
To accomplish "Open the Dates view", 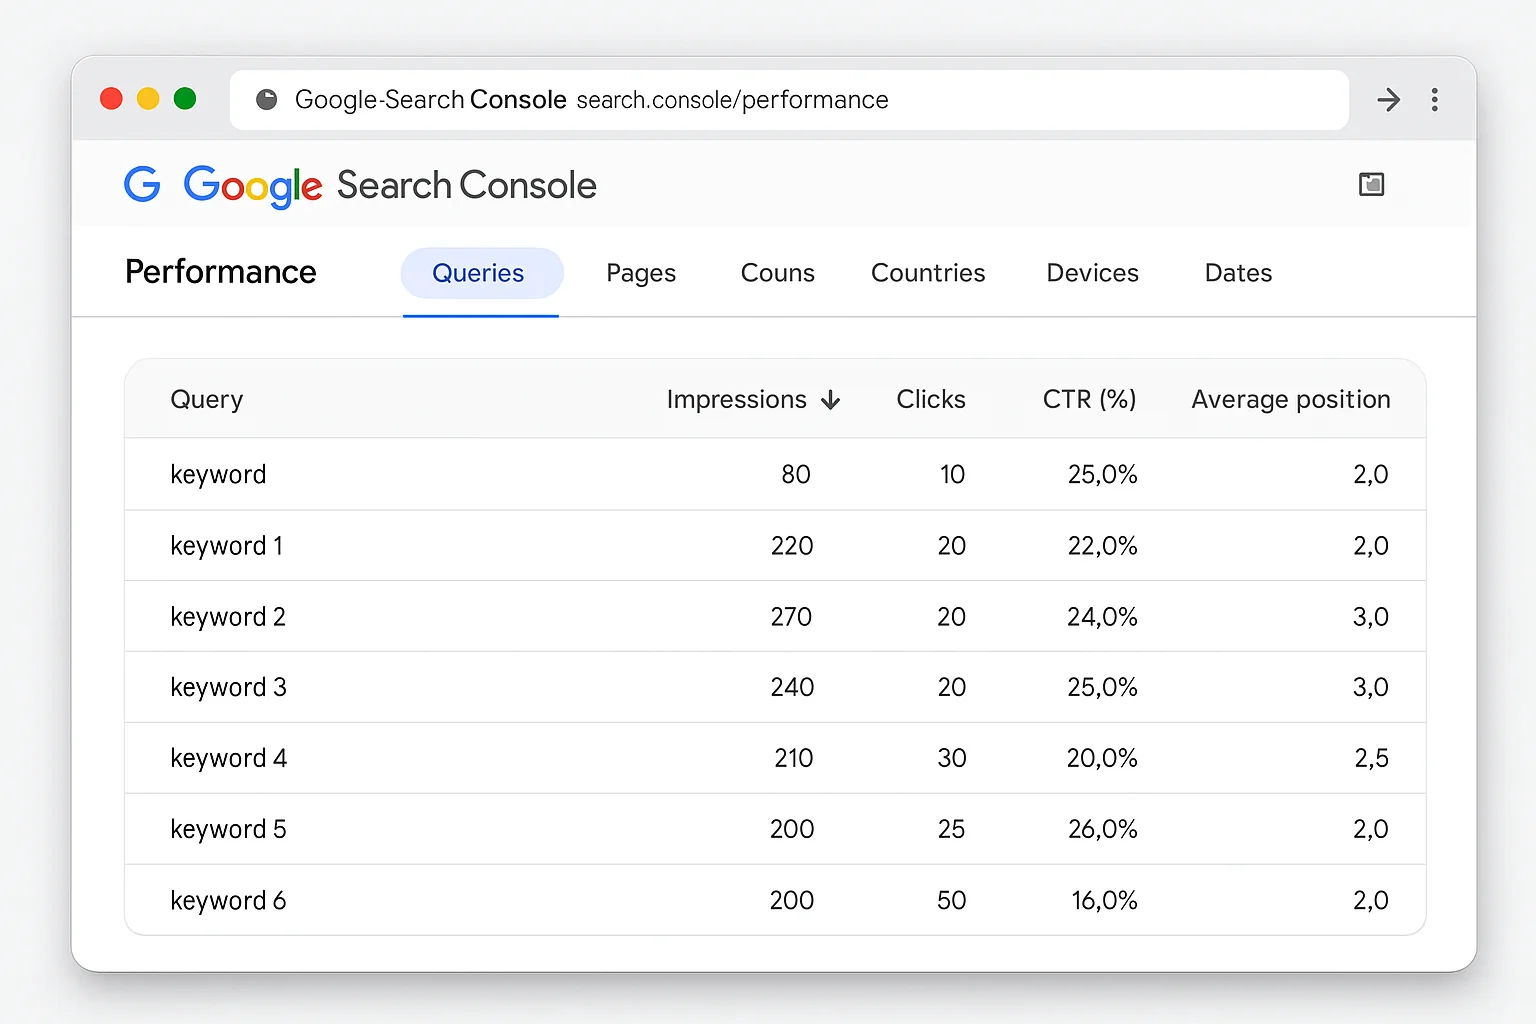I will pos(1238,272).
